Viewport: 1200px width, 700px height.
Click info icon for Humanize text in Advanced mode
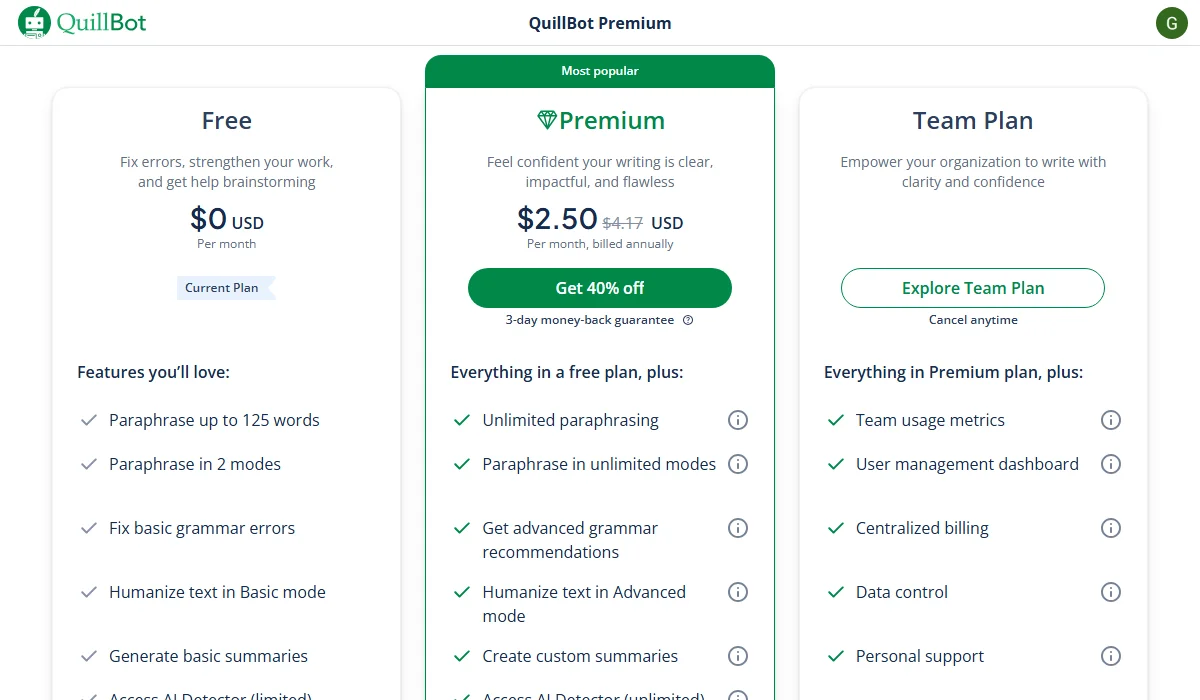(738, 592)
